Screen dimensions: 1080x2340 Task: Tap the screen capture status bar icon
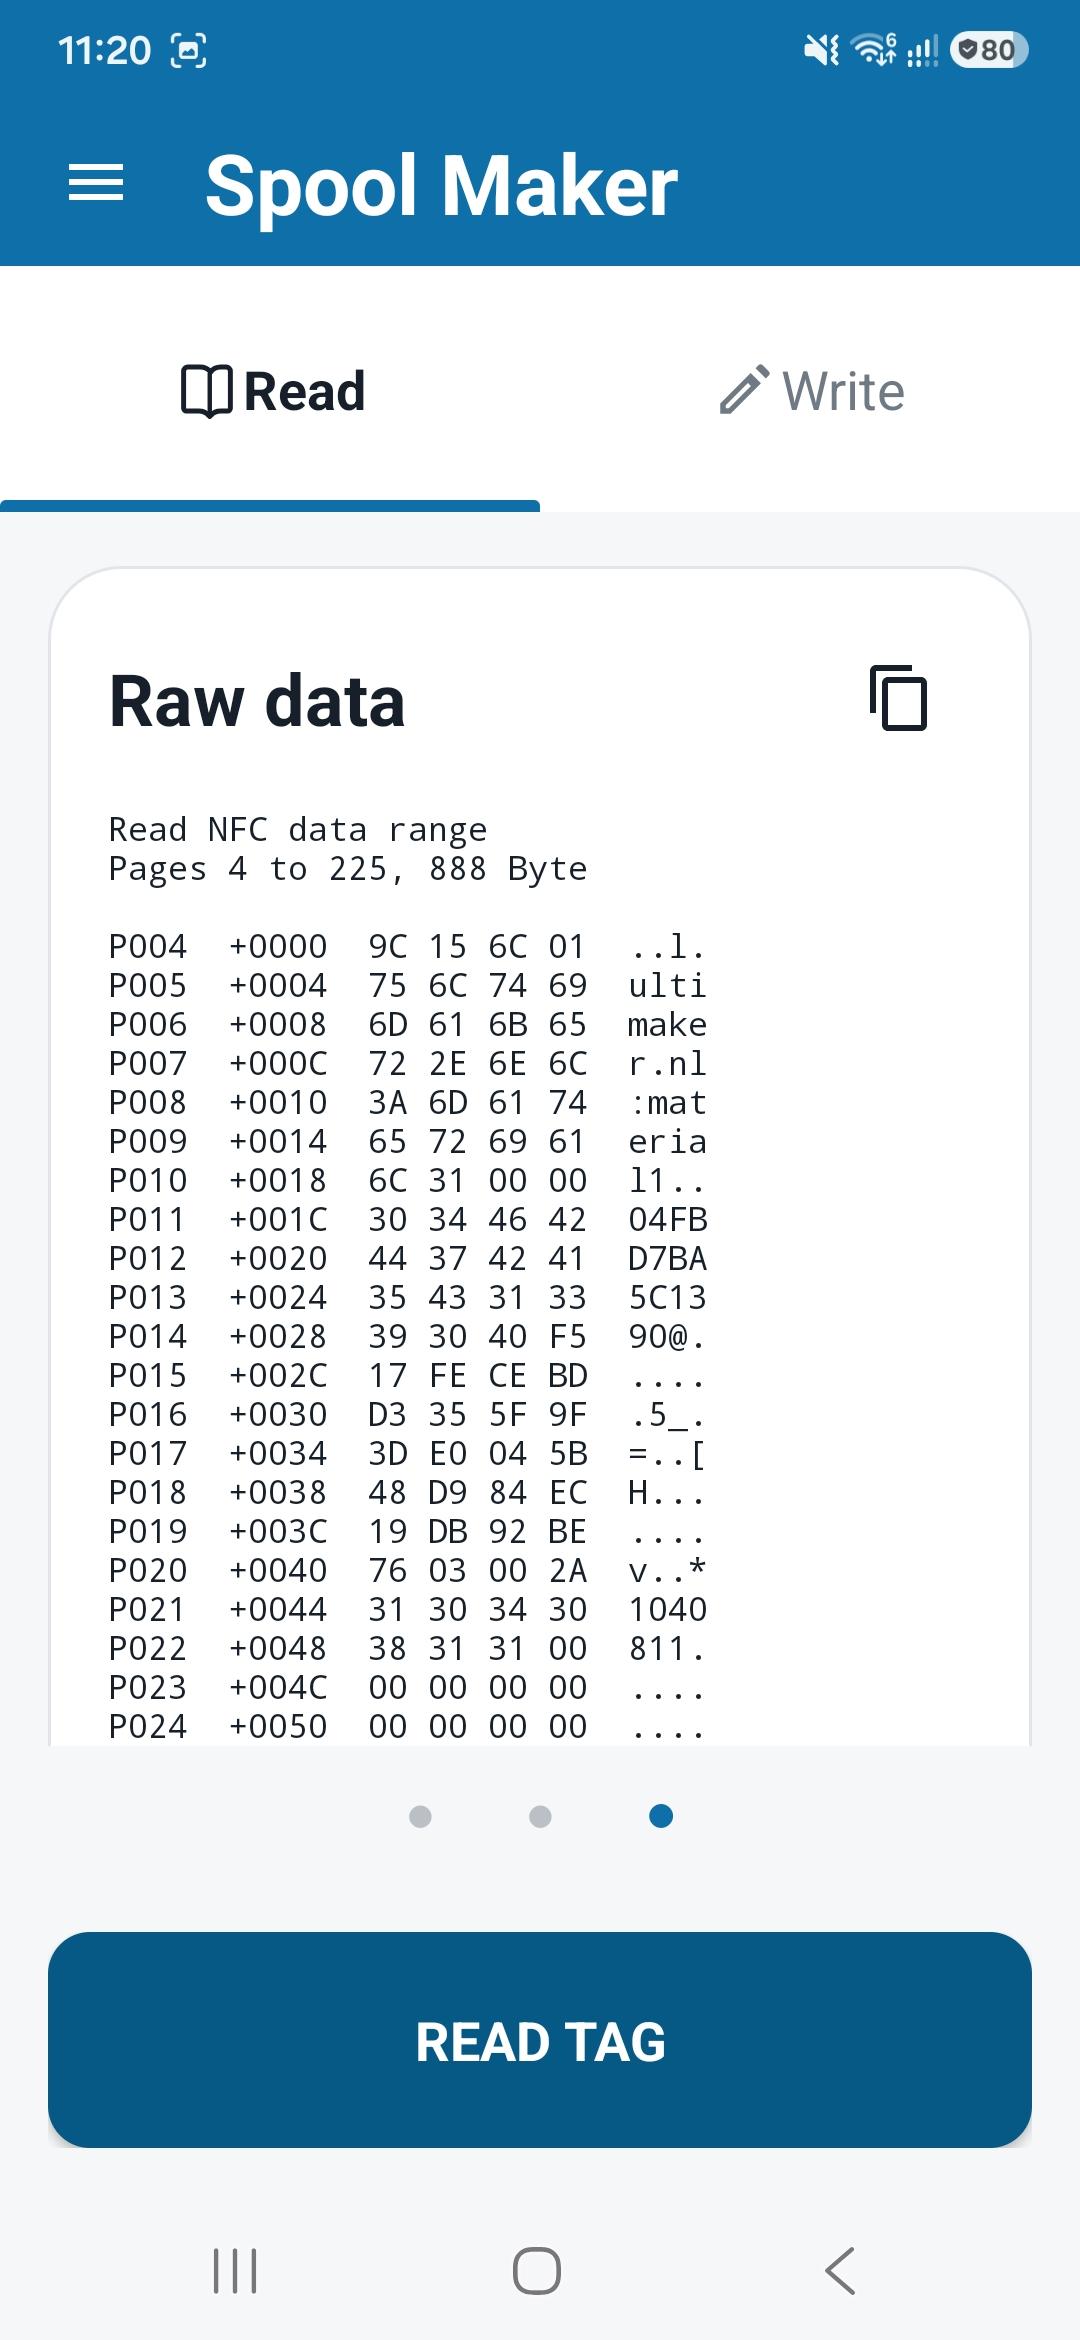[189, 50]
